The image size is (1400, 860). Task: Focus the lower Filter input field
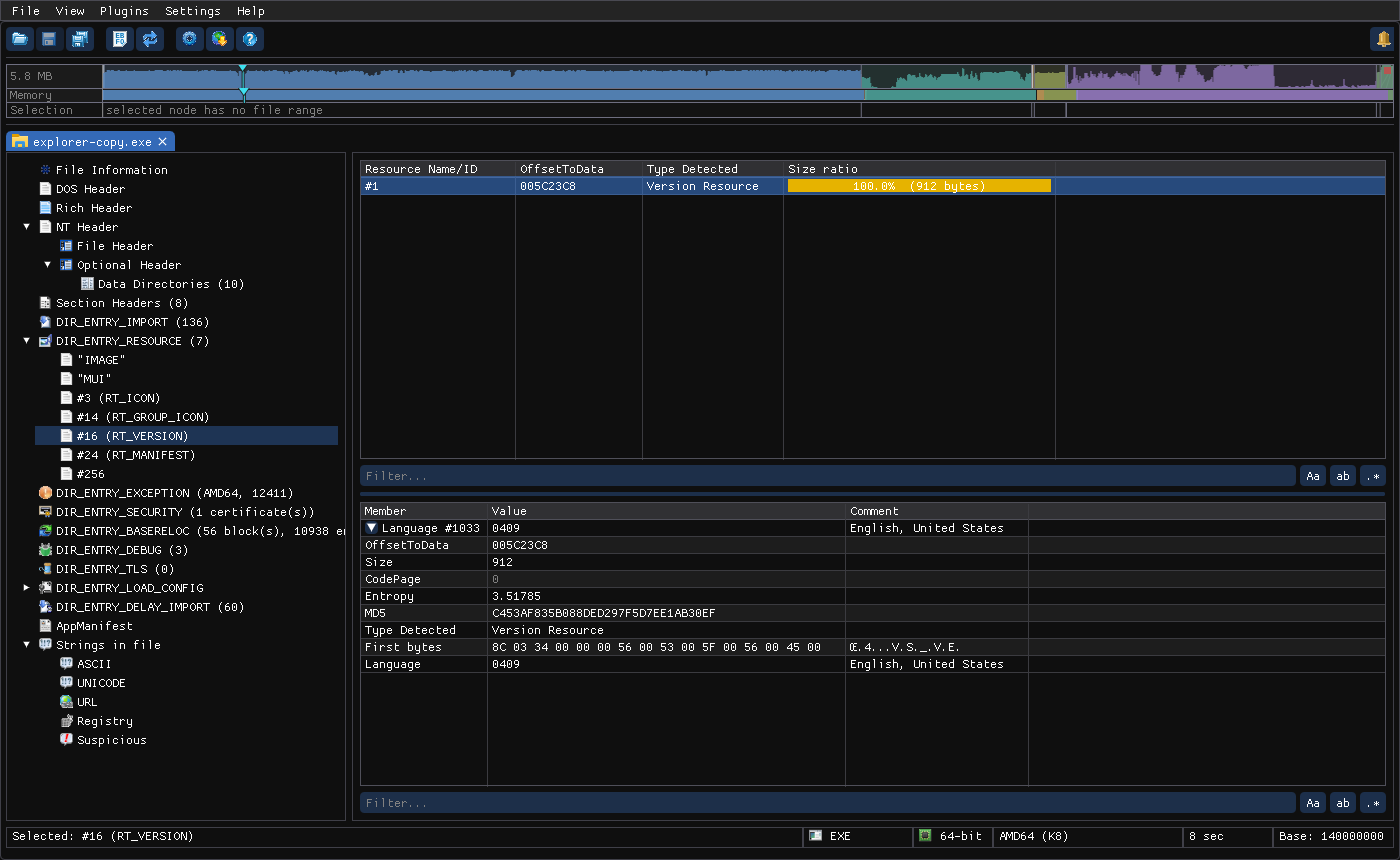pyautogui.click(x=828, y=803)
